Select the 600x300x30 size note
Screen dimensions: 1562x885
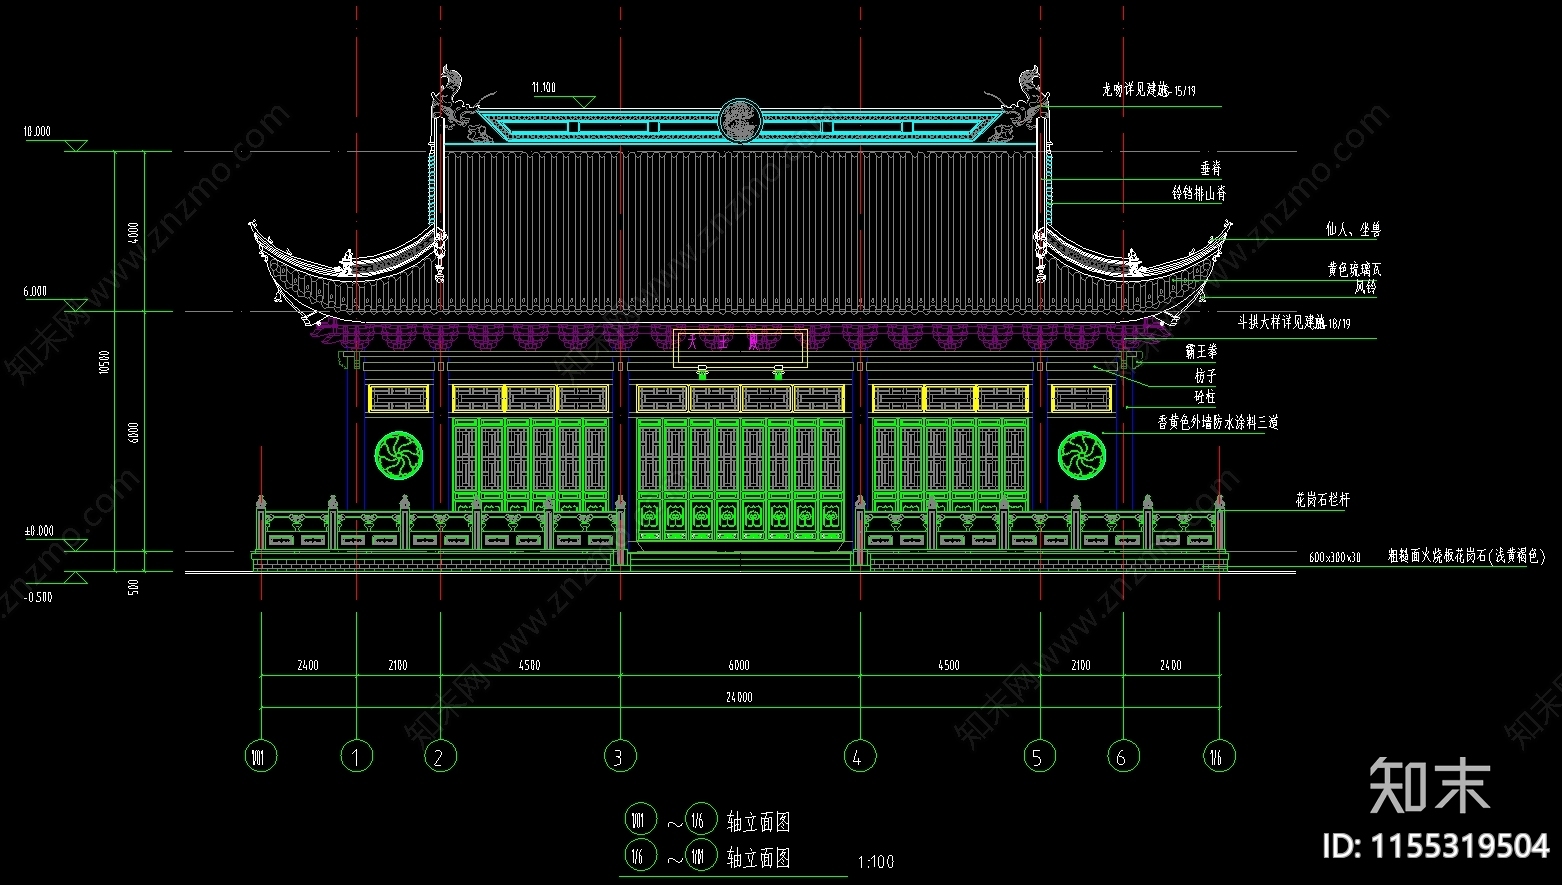pyautogui.click(x=1335, y=557)
